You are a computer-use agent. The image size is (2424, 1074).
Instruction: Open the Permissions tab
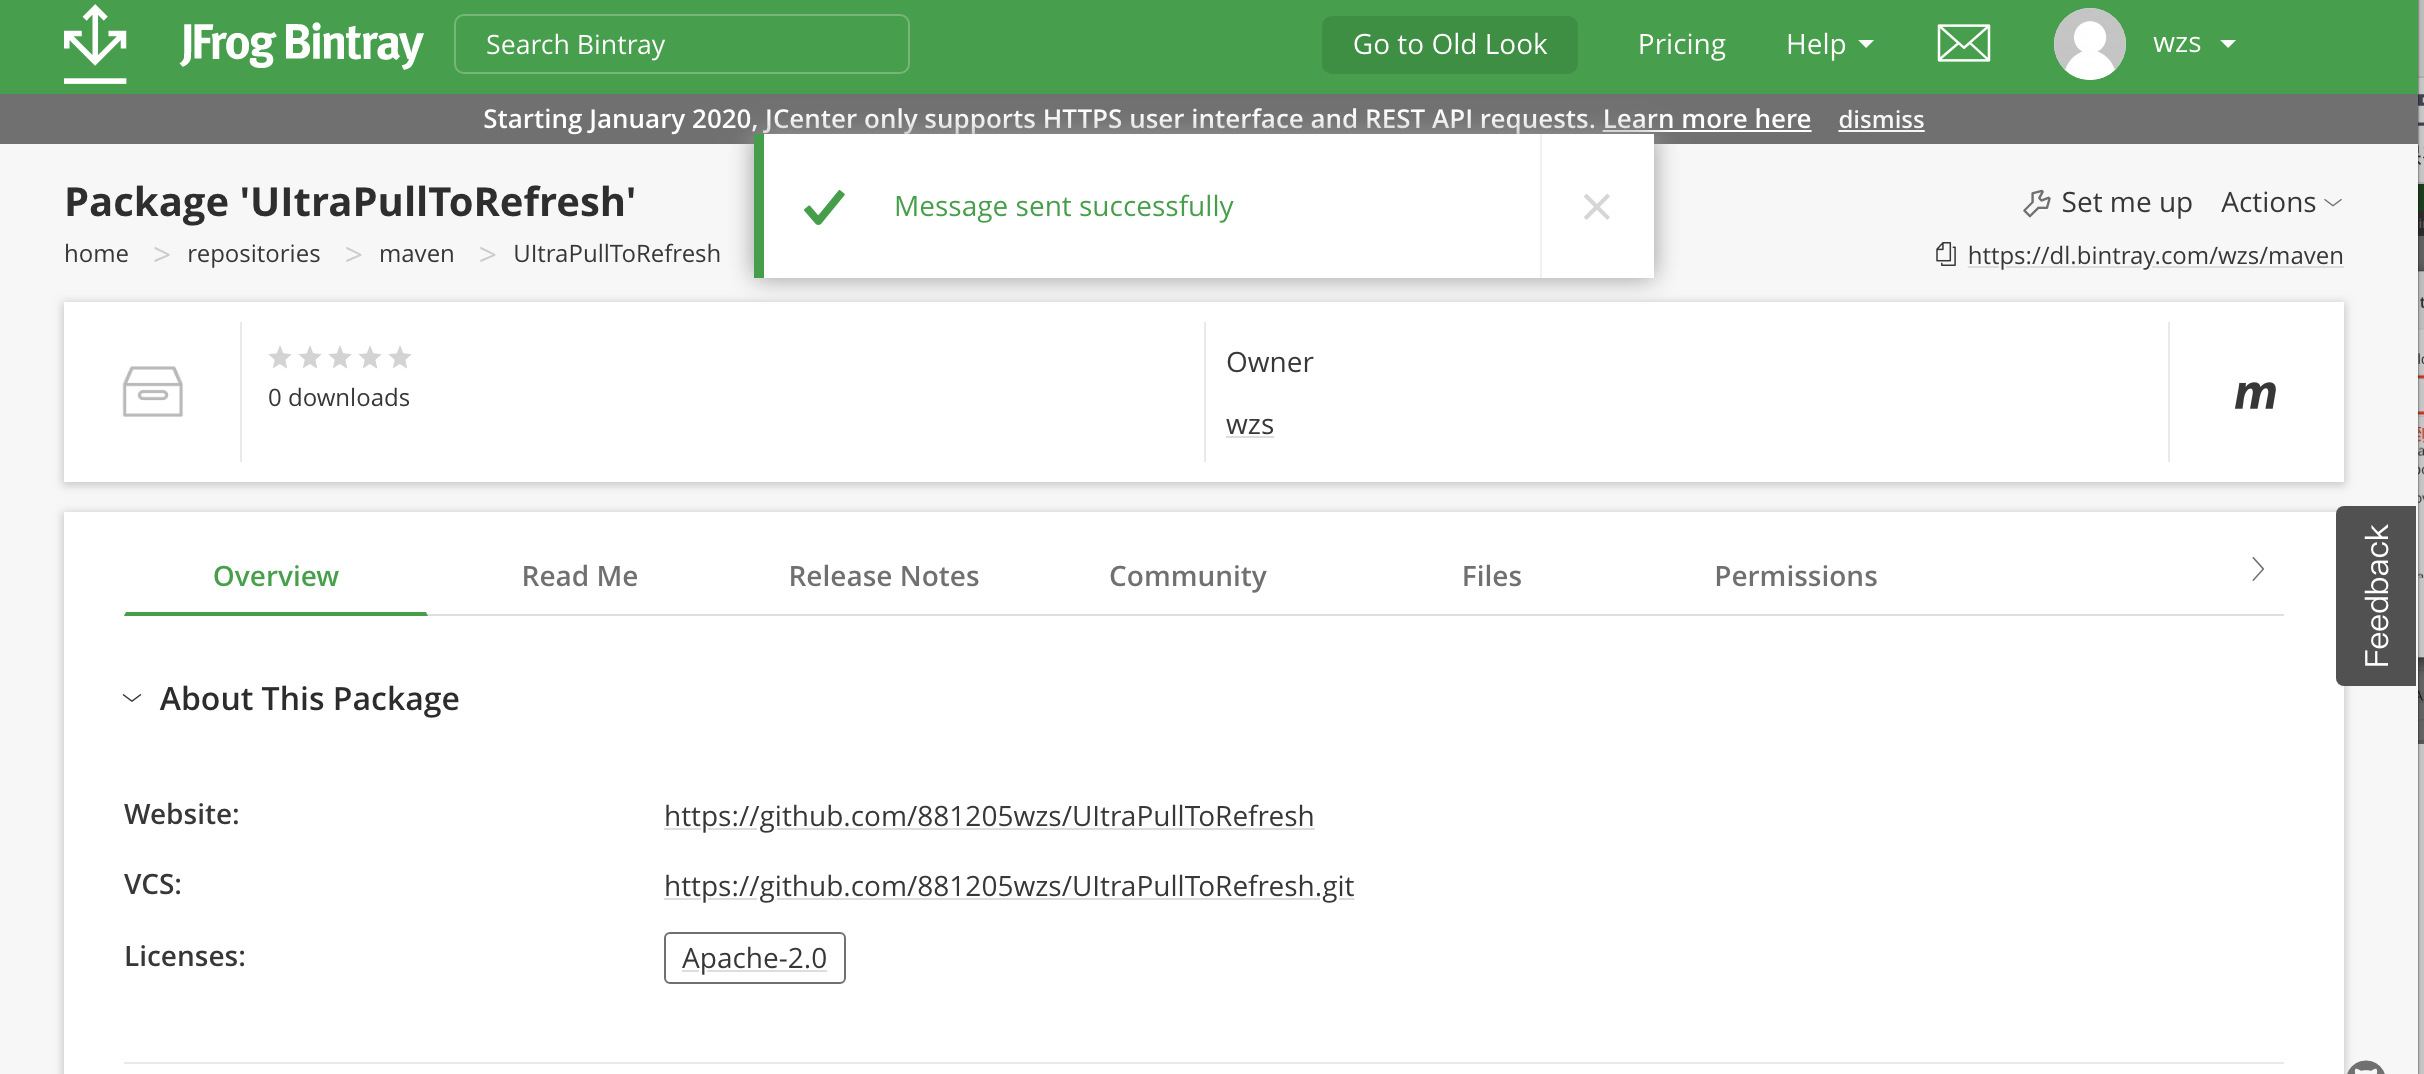tap(1796, 576)
